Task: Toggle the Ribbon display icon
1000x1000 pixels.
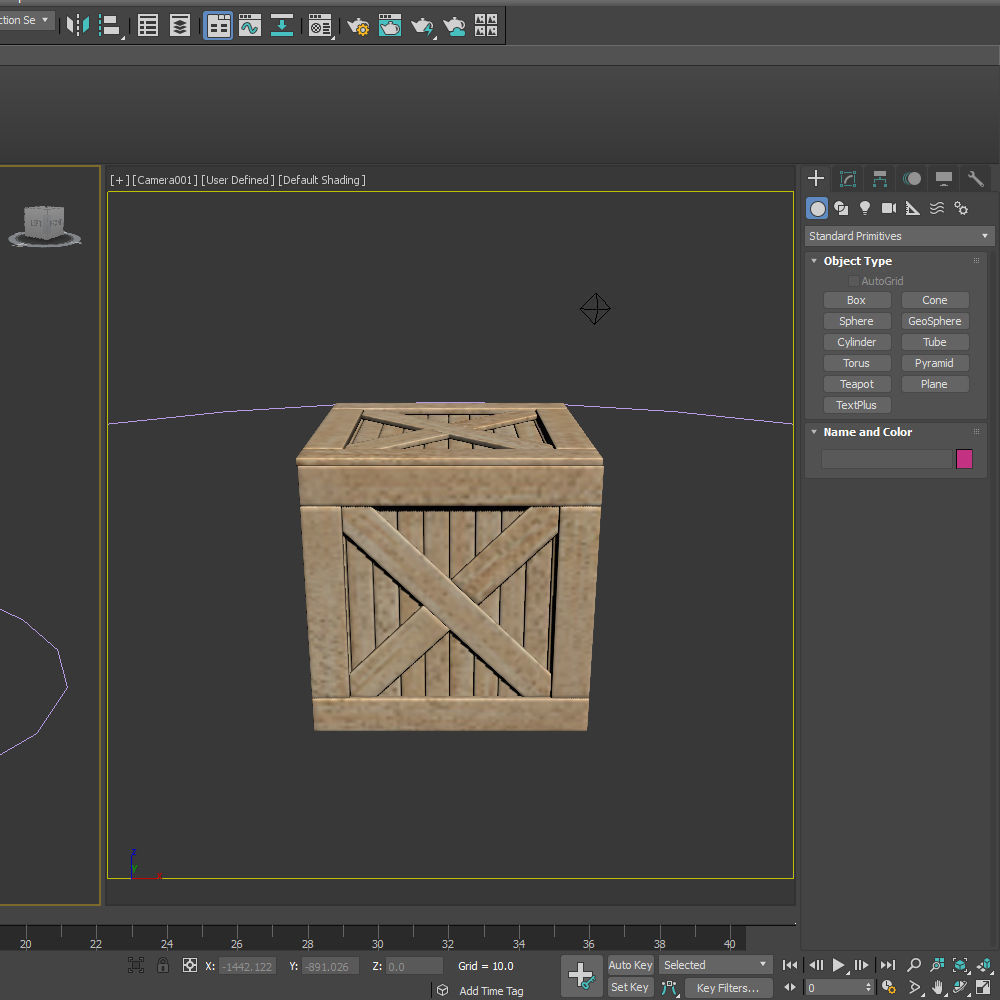Action: click(x=218, y=26)
